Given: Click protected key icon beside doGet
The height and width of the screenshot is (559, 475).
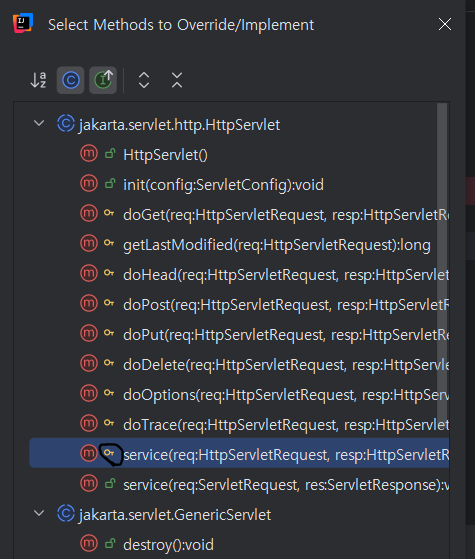Looking at the screenshot, I should 109,213.
